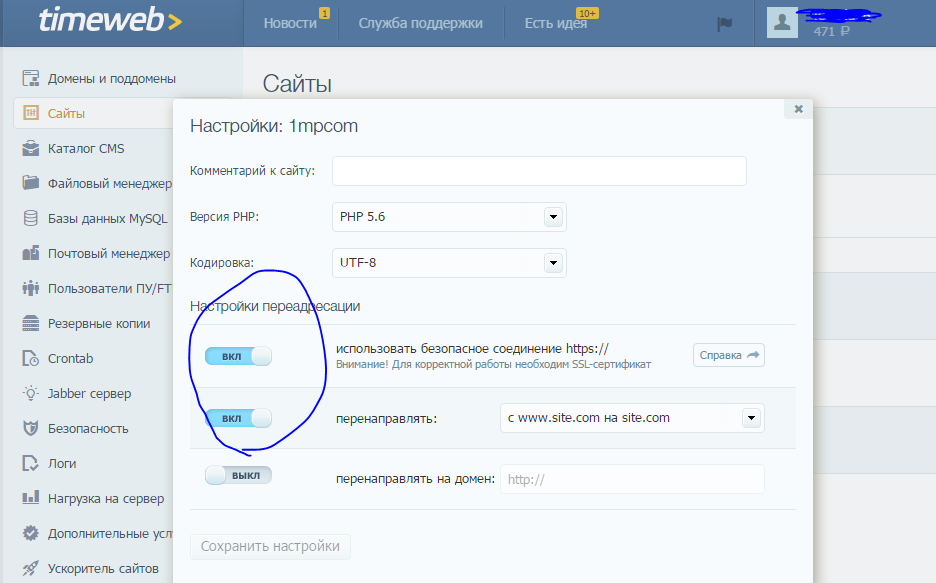Open Базы данных MySQL menu item
Image resolution: width=936 pixels, height=583 pixels.
click(x=107, y=218)
